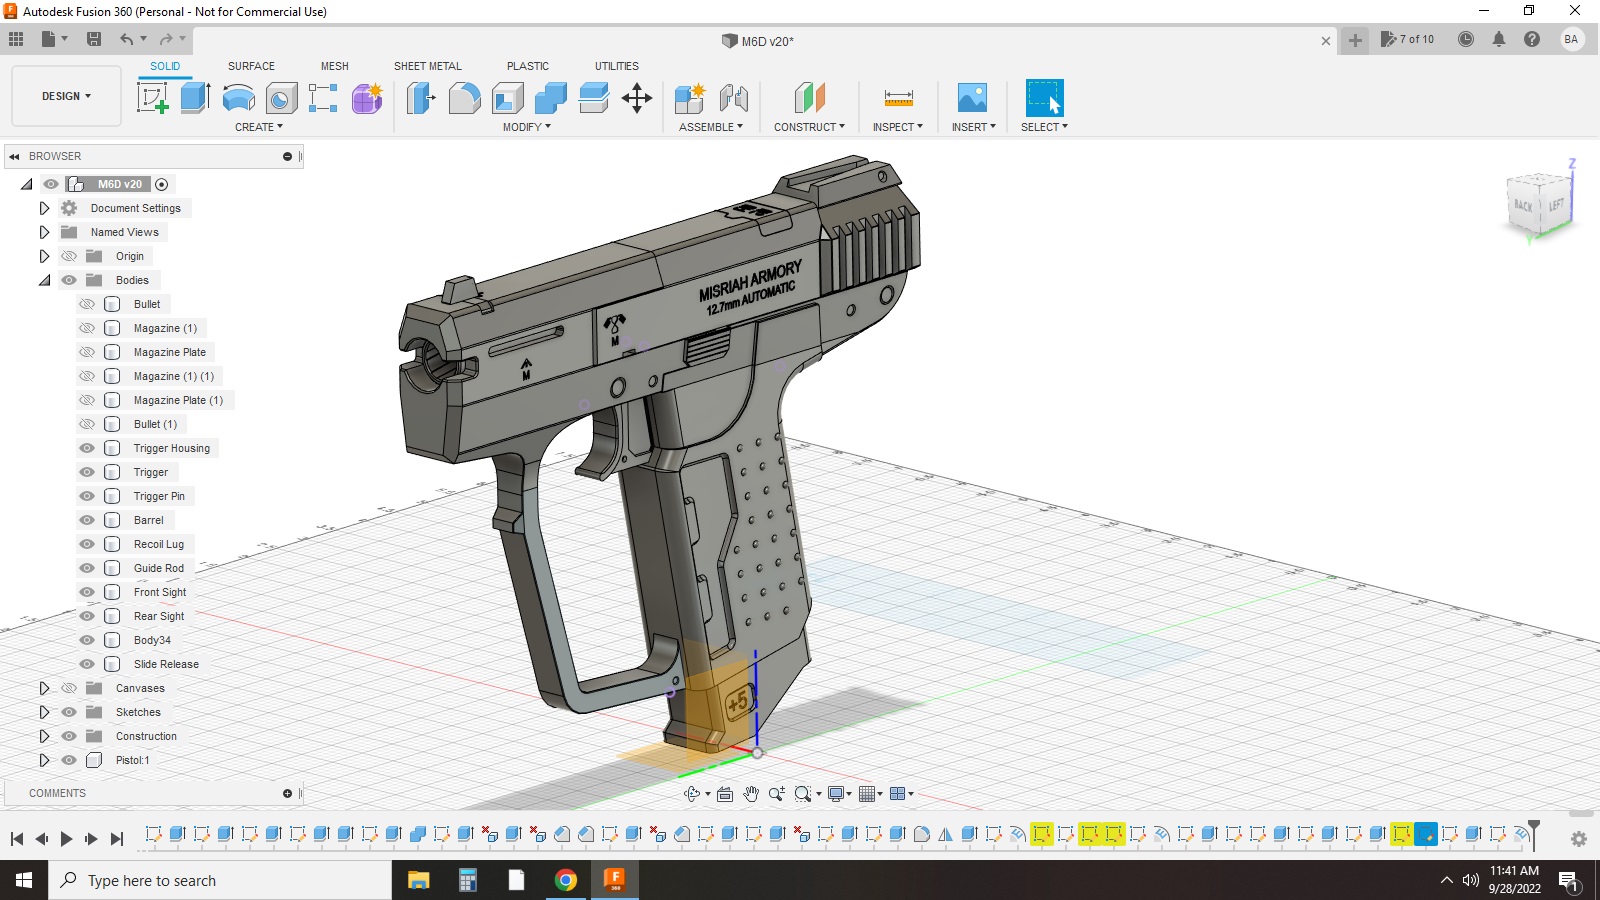Hide the Slide Release body
1600x900 pixels.
[87, 664]
